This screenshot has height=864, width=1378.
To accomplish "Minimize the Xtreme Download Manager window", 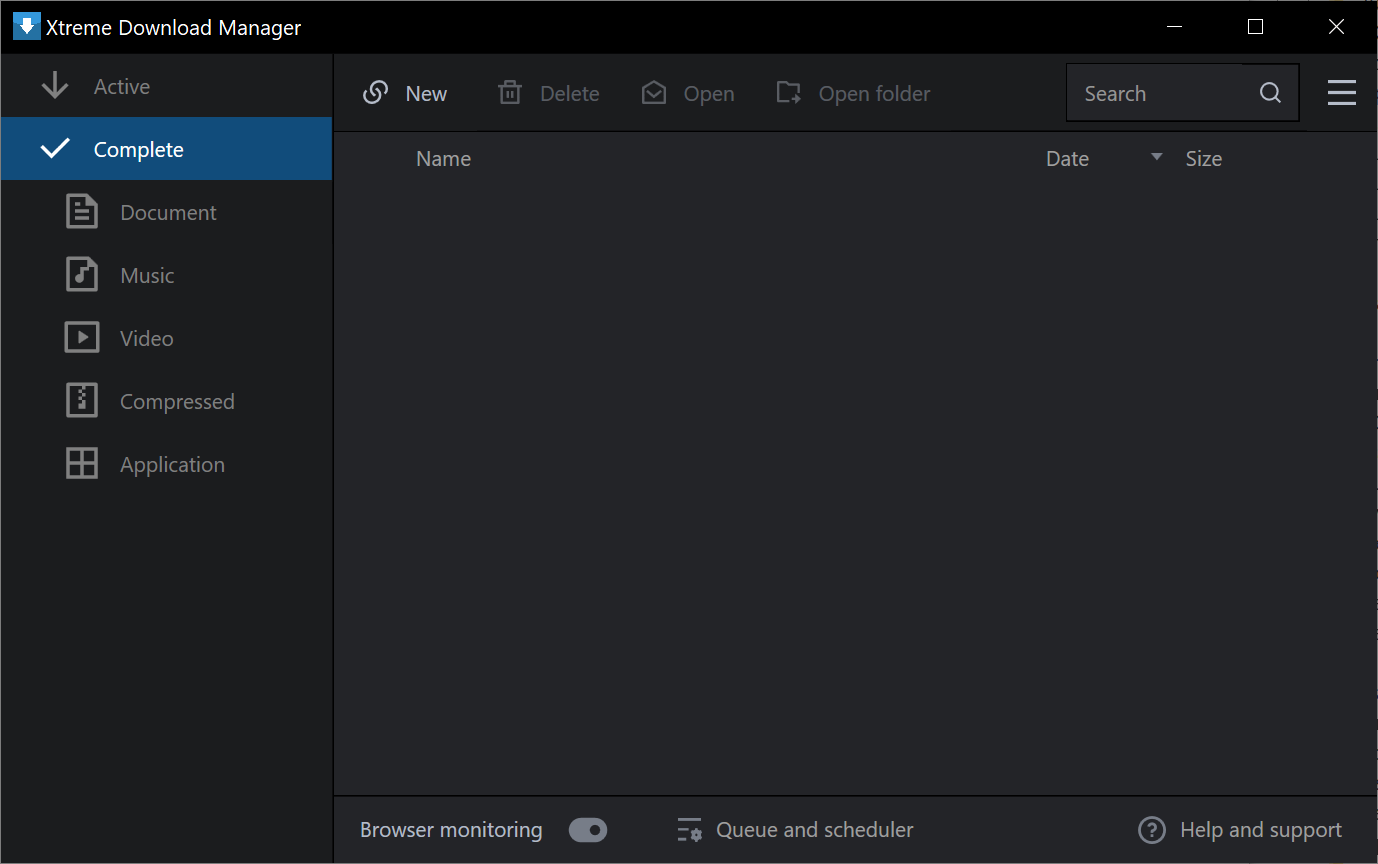I will click(1176, 27).
